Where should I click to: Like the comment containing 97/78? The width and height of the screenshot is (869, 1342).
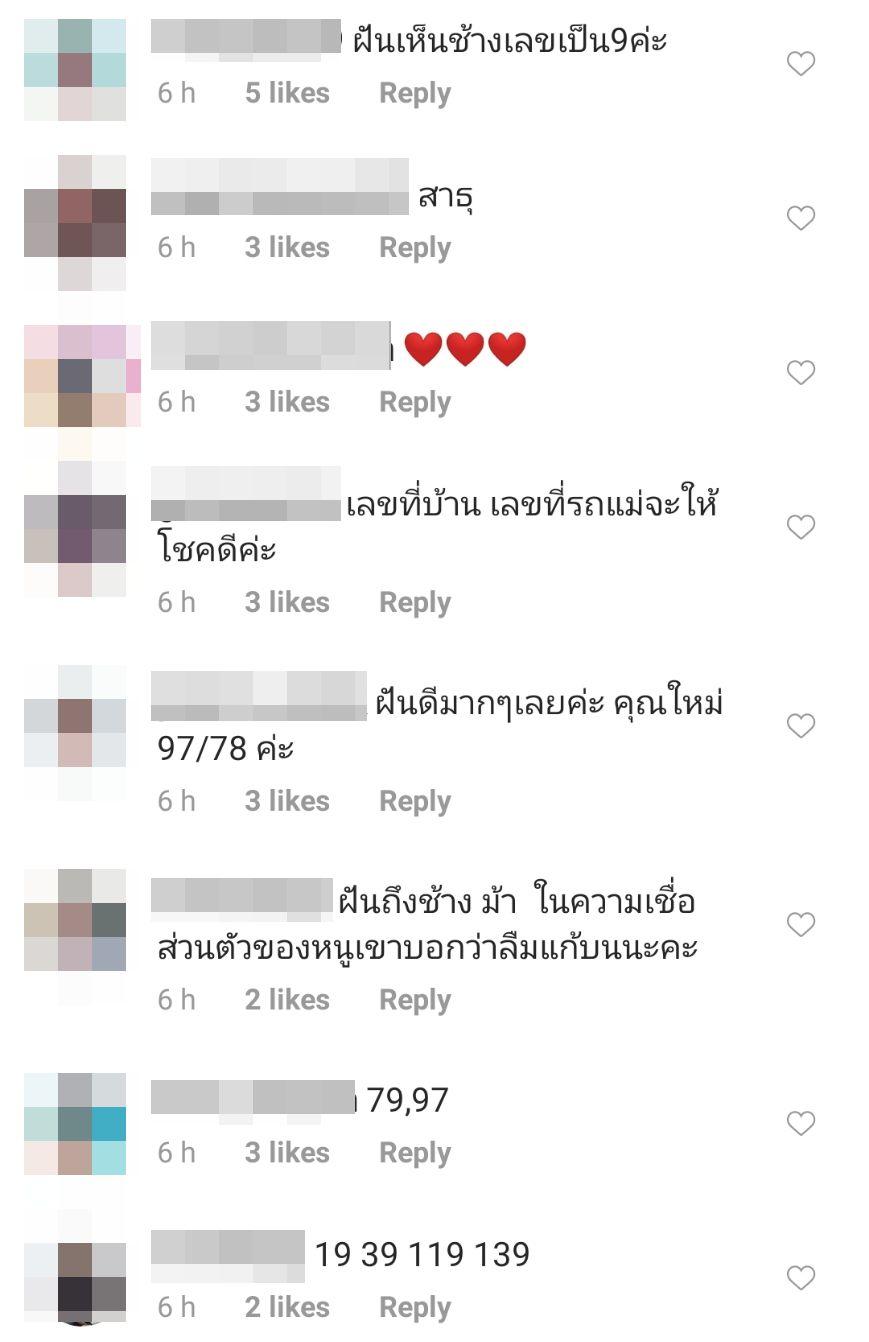tap(801, 726)
